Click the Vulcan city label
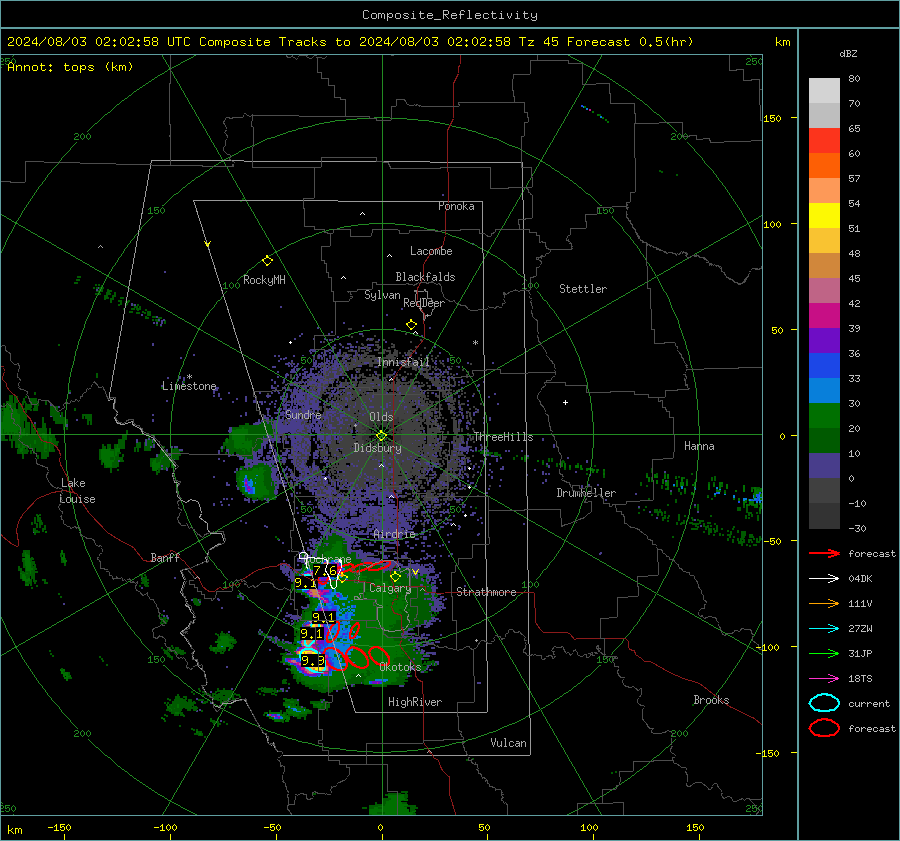Screen dimensions: 900x841 508,743
